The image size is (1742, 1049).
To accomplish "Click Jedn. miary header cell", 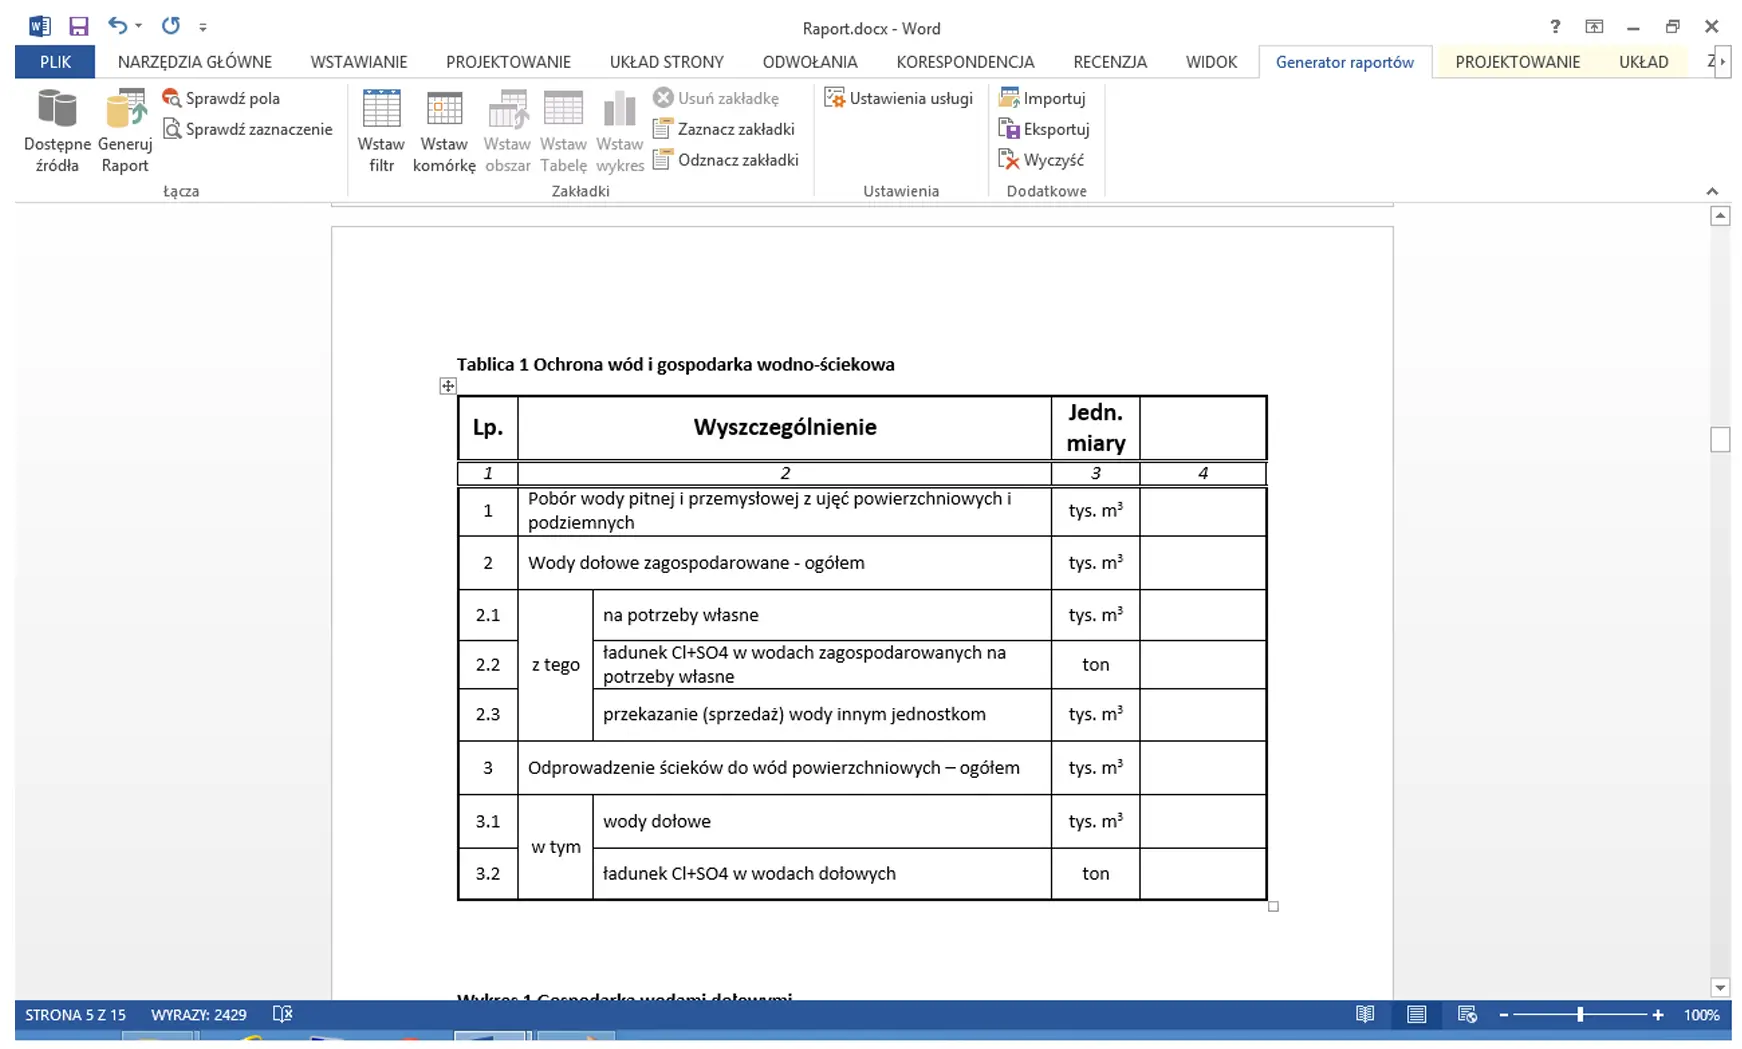I will pyautogui.click(x=1096, y=427).
